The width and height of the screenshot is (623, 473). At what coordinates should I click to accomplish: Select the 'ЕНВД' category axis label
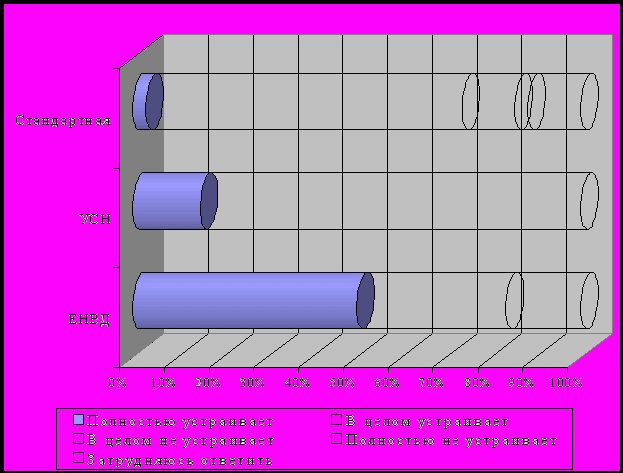pyautogui.click(x=89, y=319)
